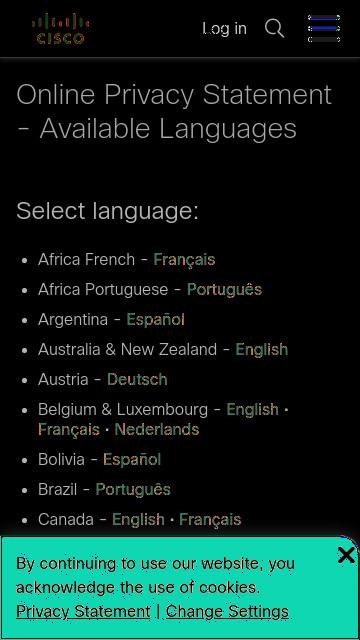Click Change Settings in cookie banner
Image resolution: width=360 pixels, height=640 pixels.
(227, 611)
